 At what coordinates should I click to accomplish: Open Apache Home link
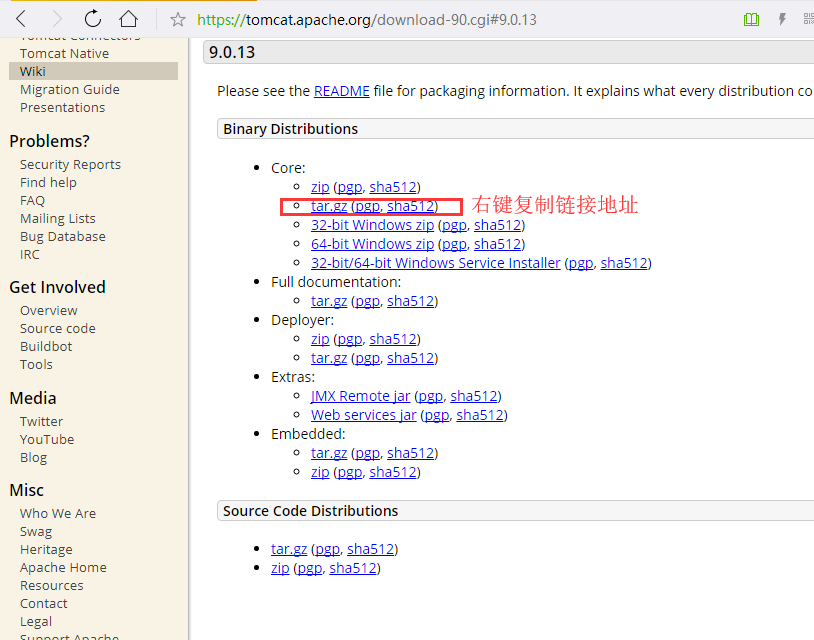coord(63,568)
